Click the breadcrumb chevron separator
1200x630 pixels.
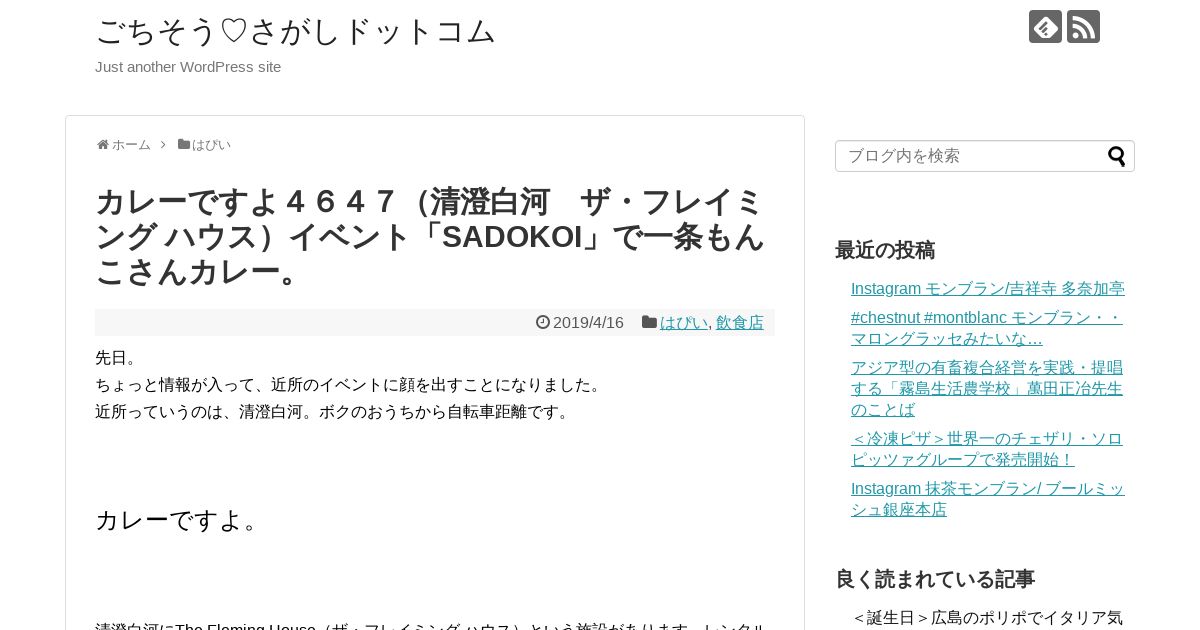tap(163, 145)
